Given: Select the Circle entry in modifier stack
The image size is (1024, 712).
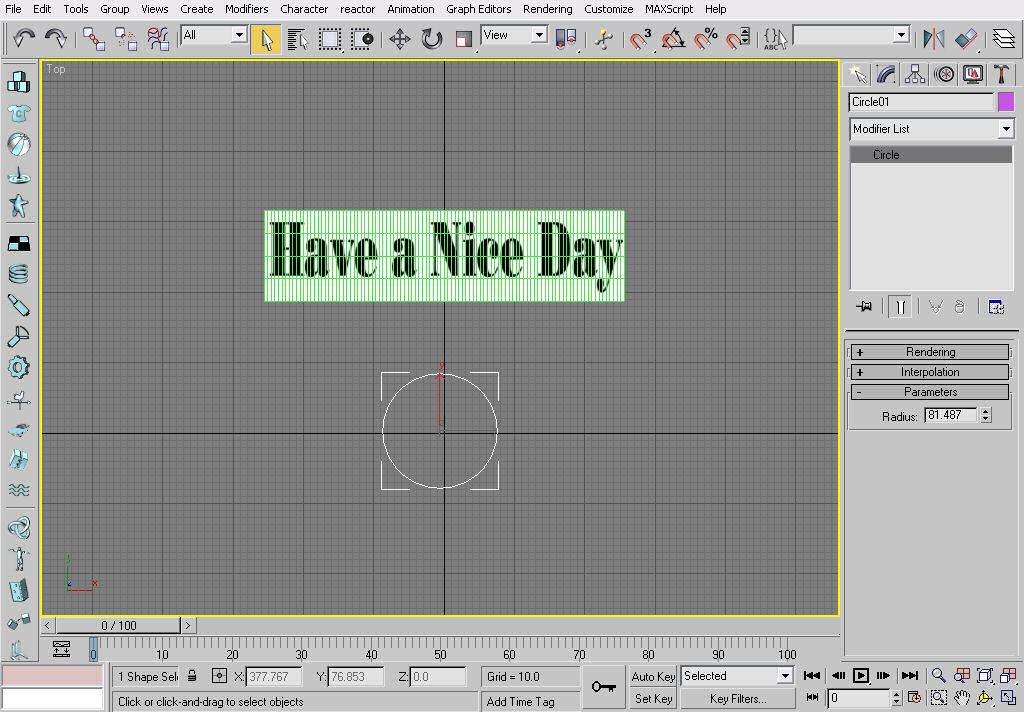Looking at the screenshot, I should point(931,155).
